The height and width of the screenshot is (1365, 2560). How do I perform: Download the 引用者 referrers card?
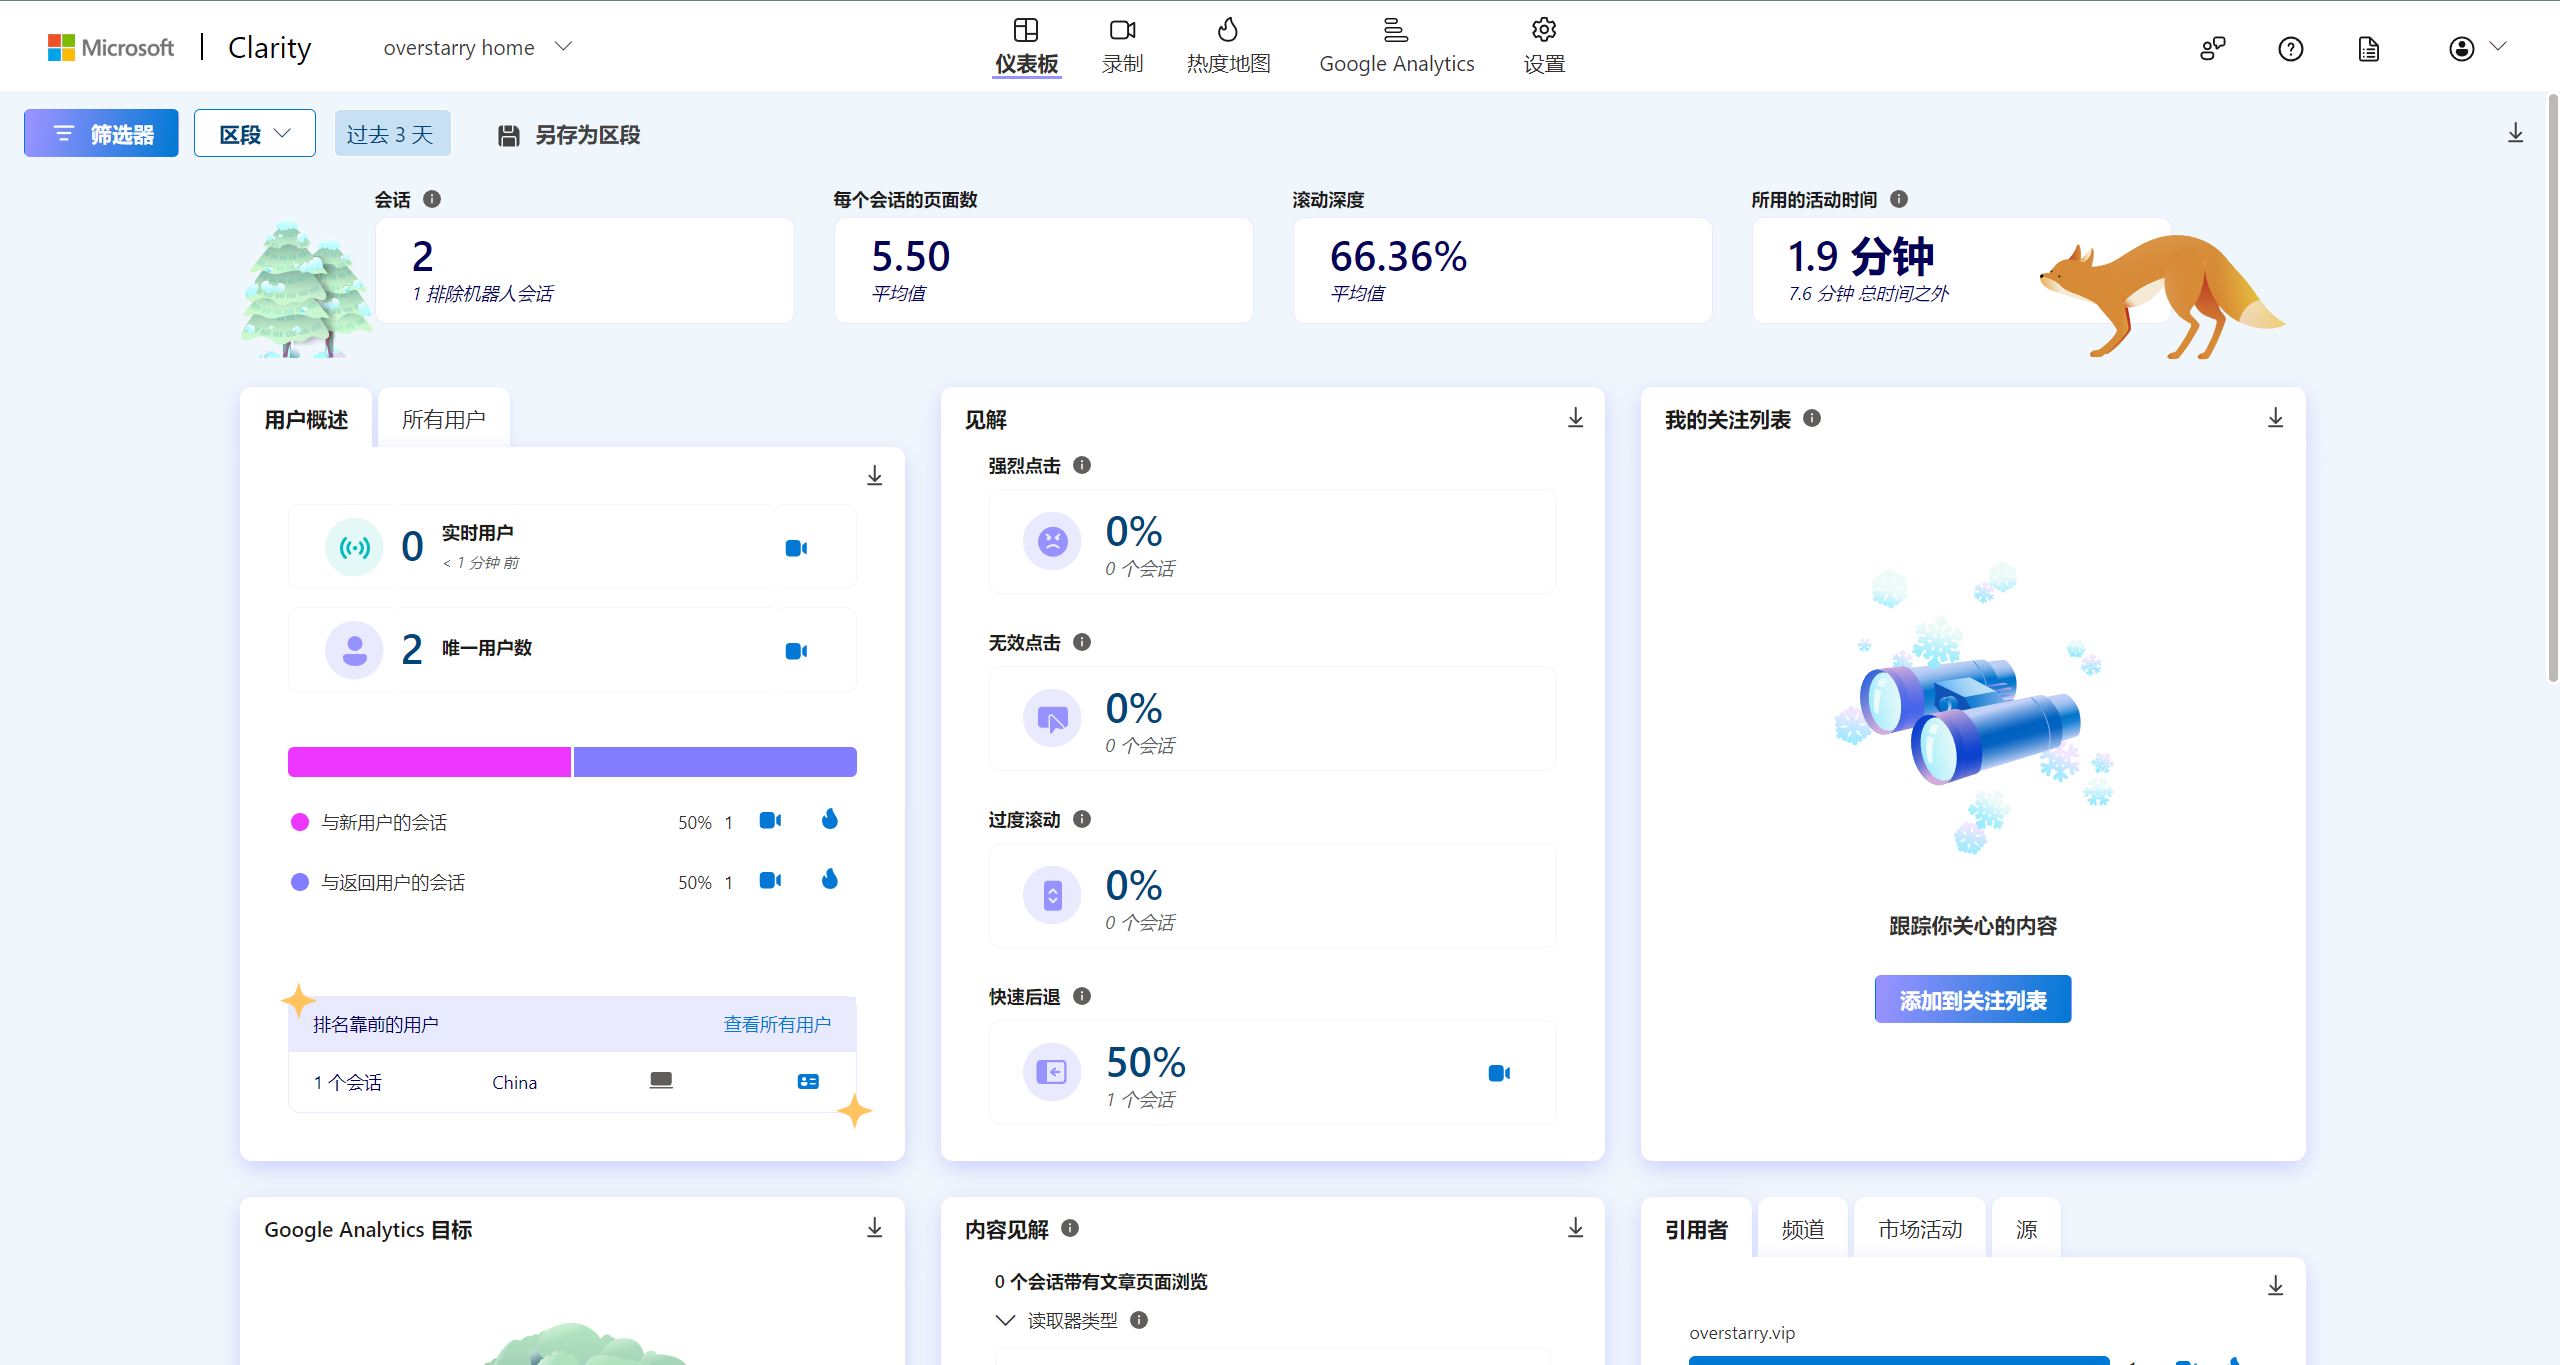point(2276,1286)
